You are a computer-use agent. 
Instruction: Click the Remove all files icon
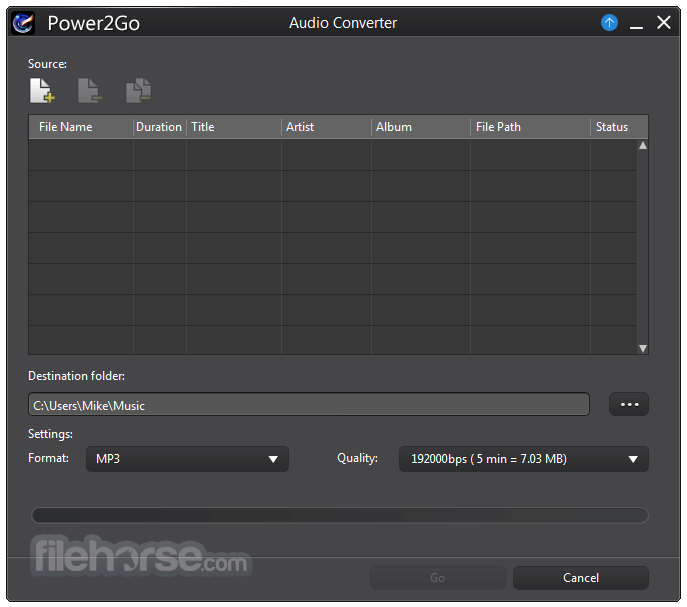138,91
